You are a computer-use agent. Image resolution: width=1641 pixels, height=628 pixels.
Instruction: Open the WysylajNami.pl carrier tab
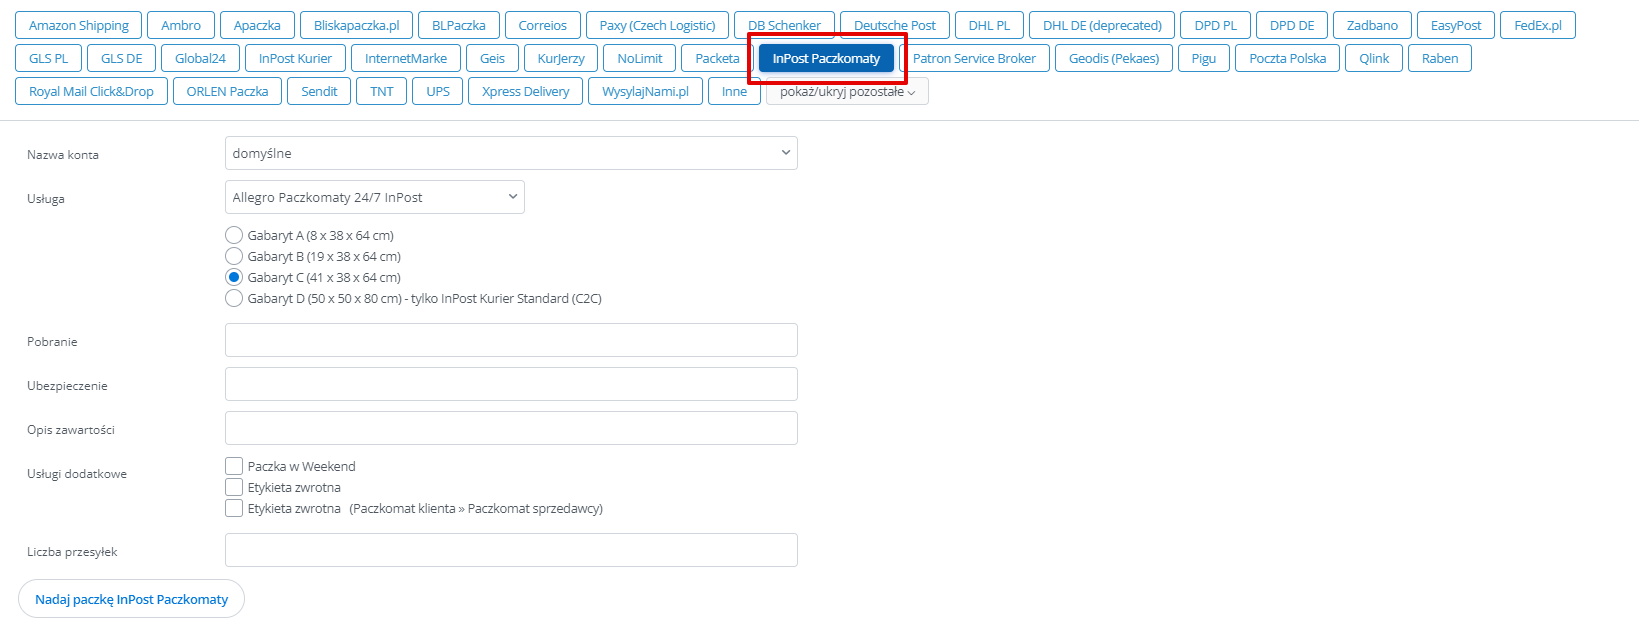coord(645,91)
